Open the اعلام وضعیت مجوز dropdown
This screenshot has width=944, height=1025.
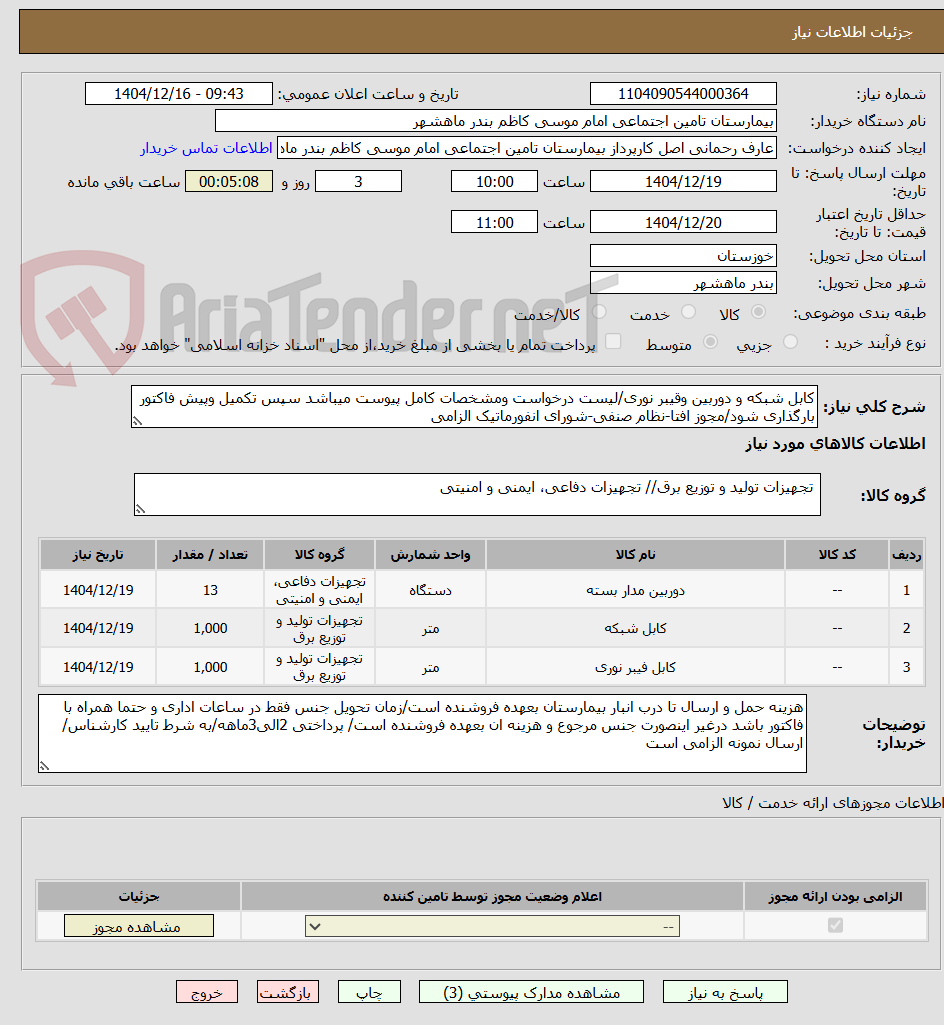pyautogui.click(x=492, y=926)
